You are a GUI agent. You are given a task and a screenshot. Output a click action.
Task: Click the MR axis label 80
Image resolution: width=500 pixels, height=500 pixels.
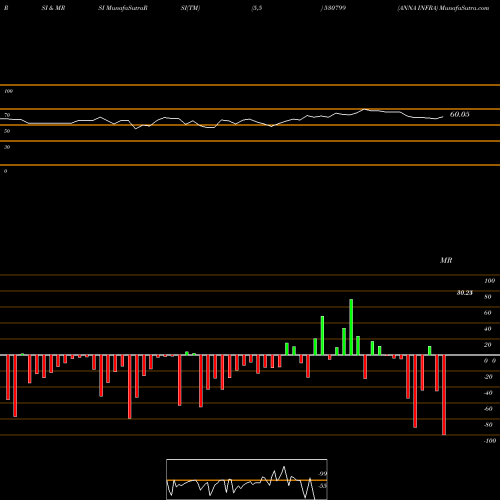click(487, 297)
